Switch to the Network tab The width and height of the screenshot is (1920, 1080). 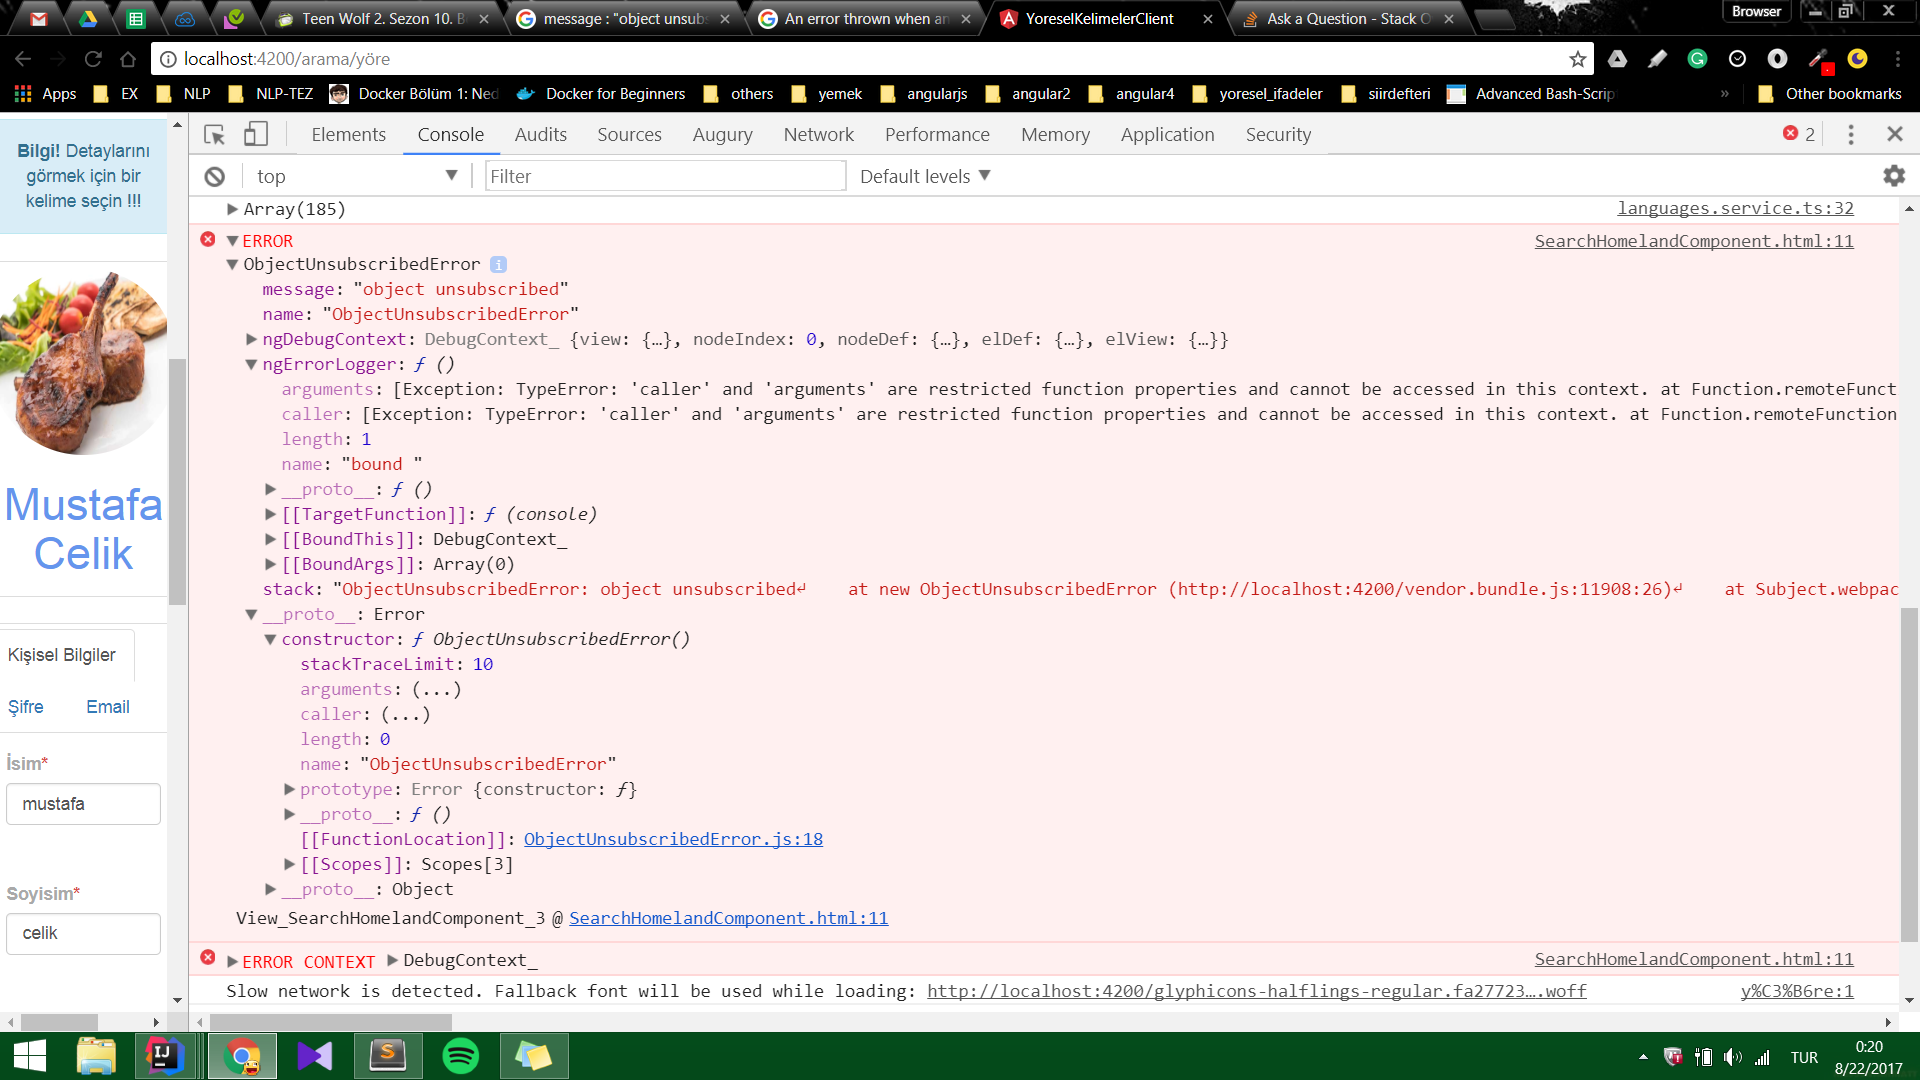tap(818, 134)
